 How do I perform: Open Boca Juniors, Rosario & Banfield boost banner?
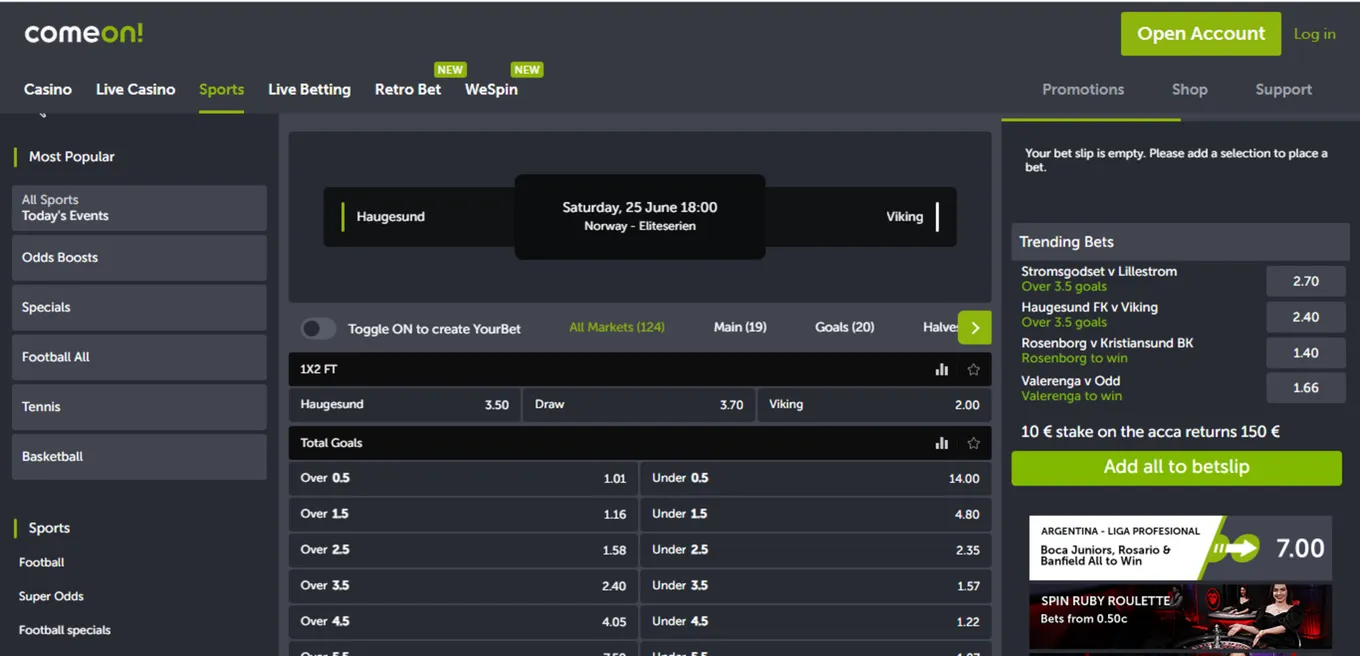point(1180,548)
